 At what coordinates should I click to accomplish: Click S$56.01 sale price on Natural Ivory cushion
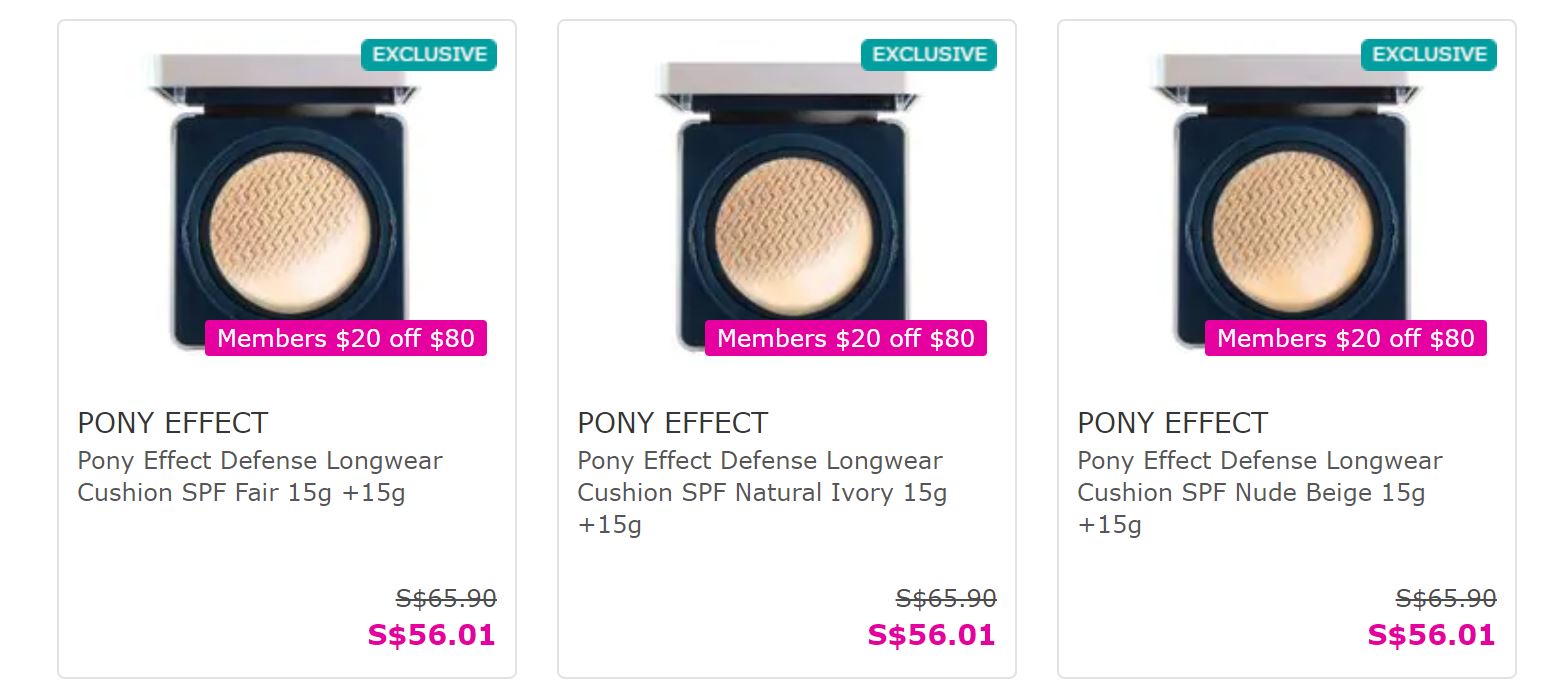pos(932,635)
